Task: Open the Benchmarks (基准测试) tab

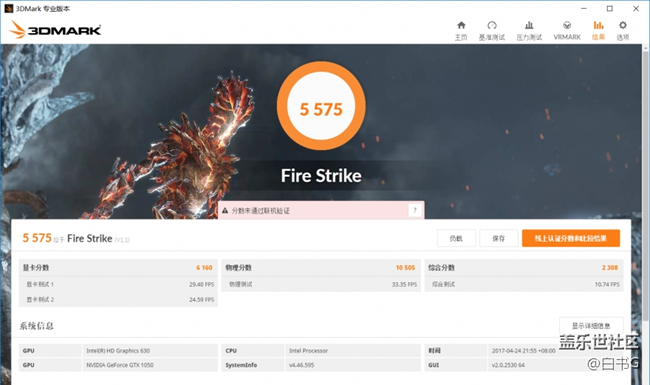Action: pos(492,31)
